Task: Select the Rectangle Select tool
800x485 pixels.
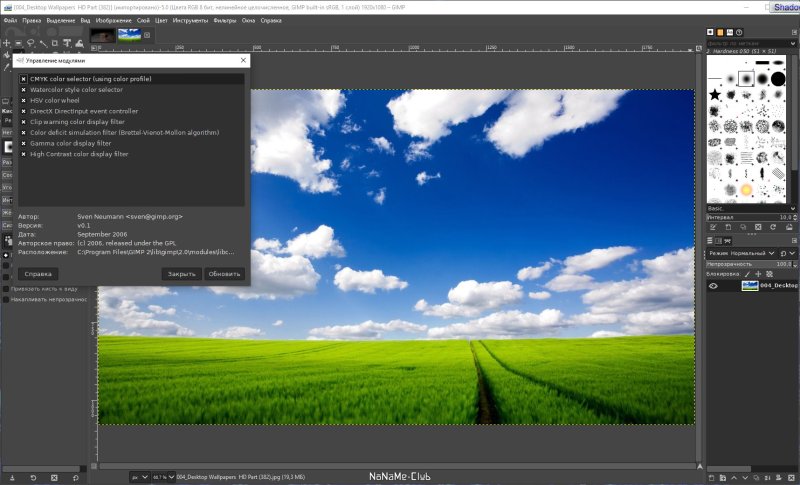Action: tap(18, 43)
